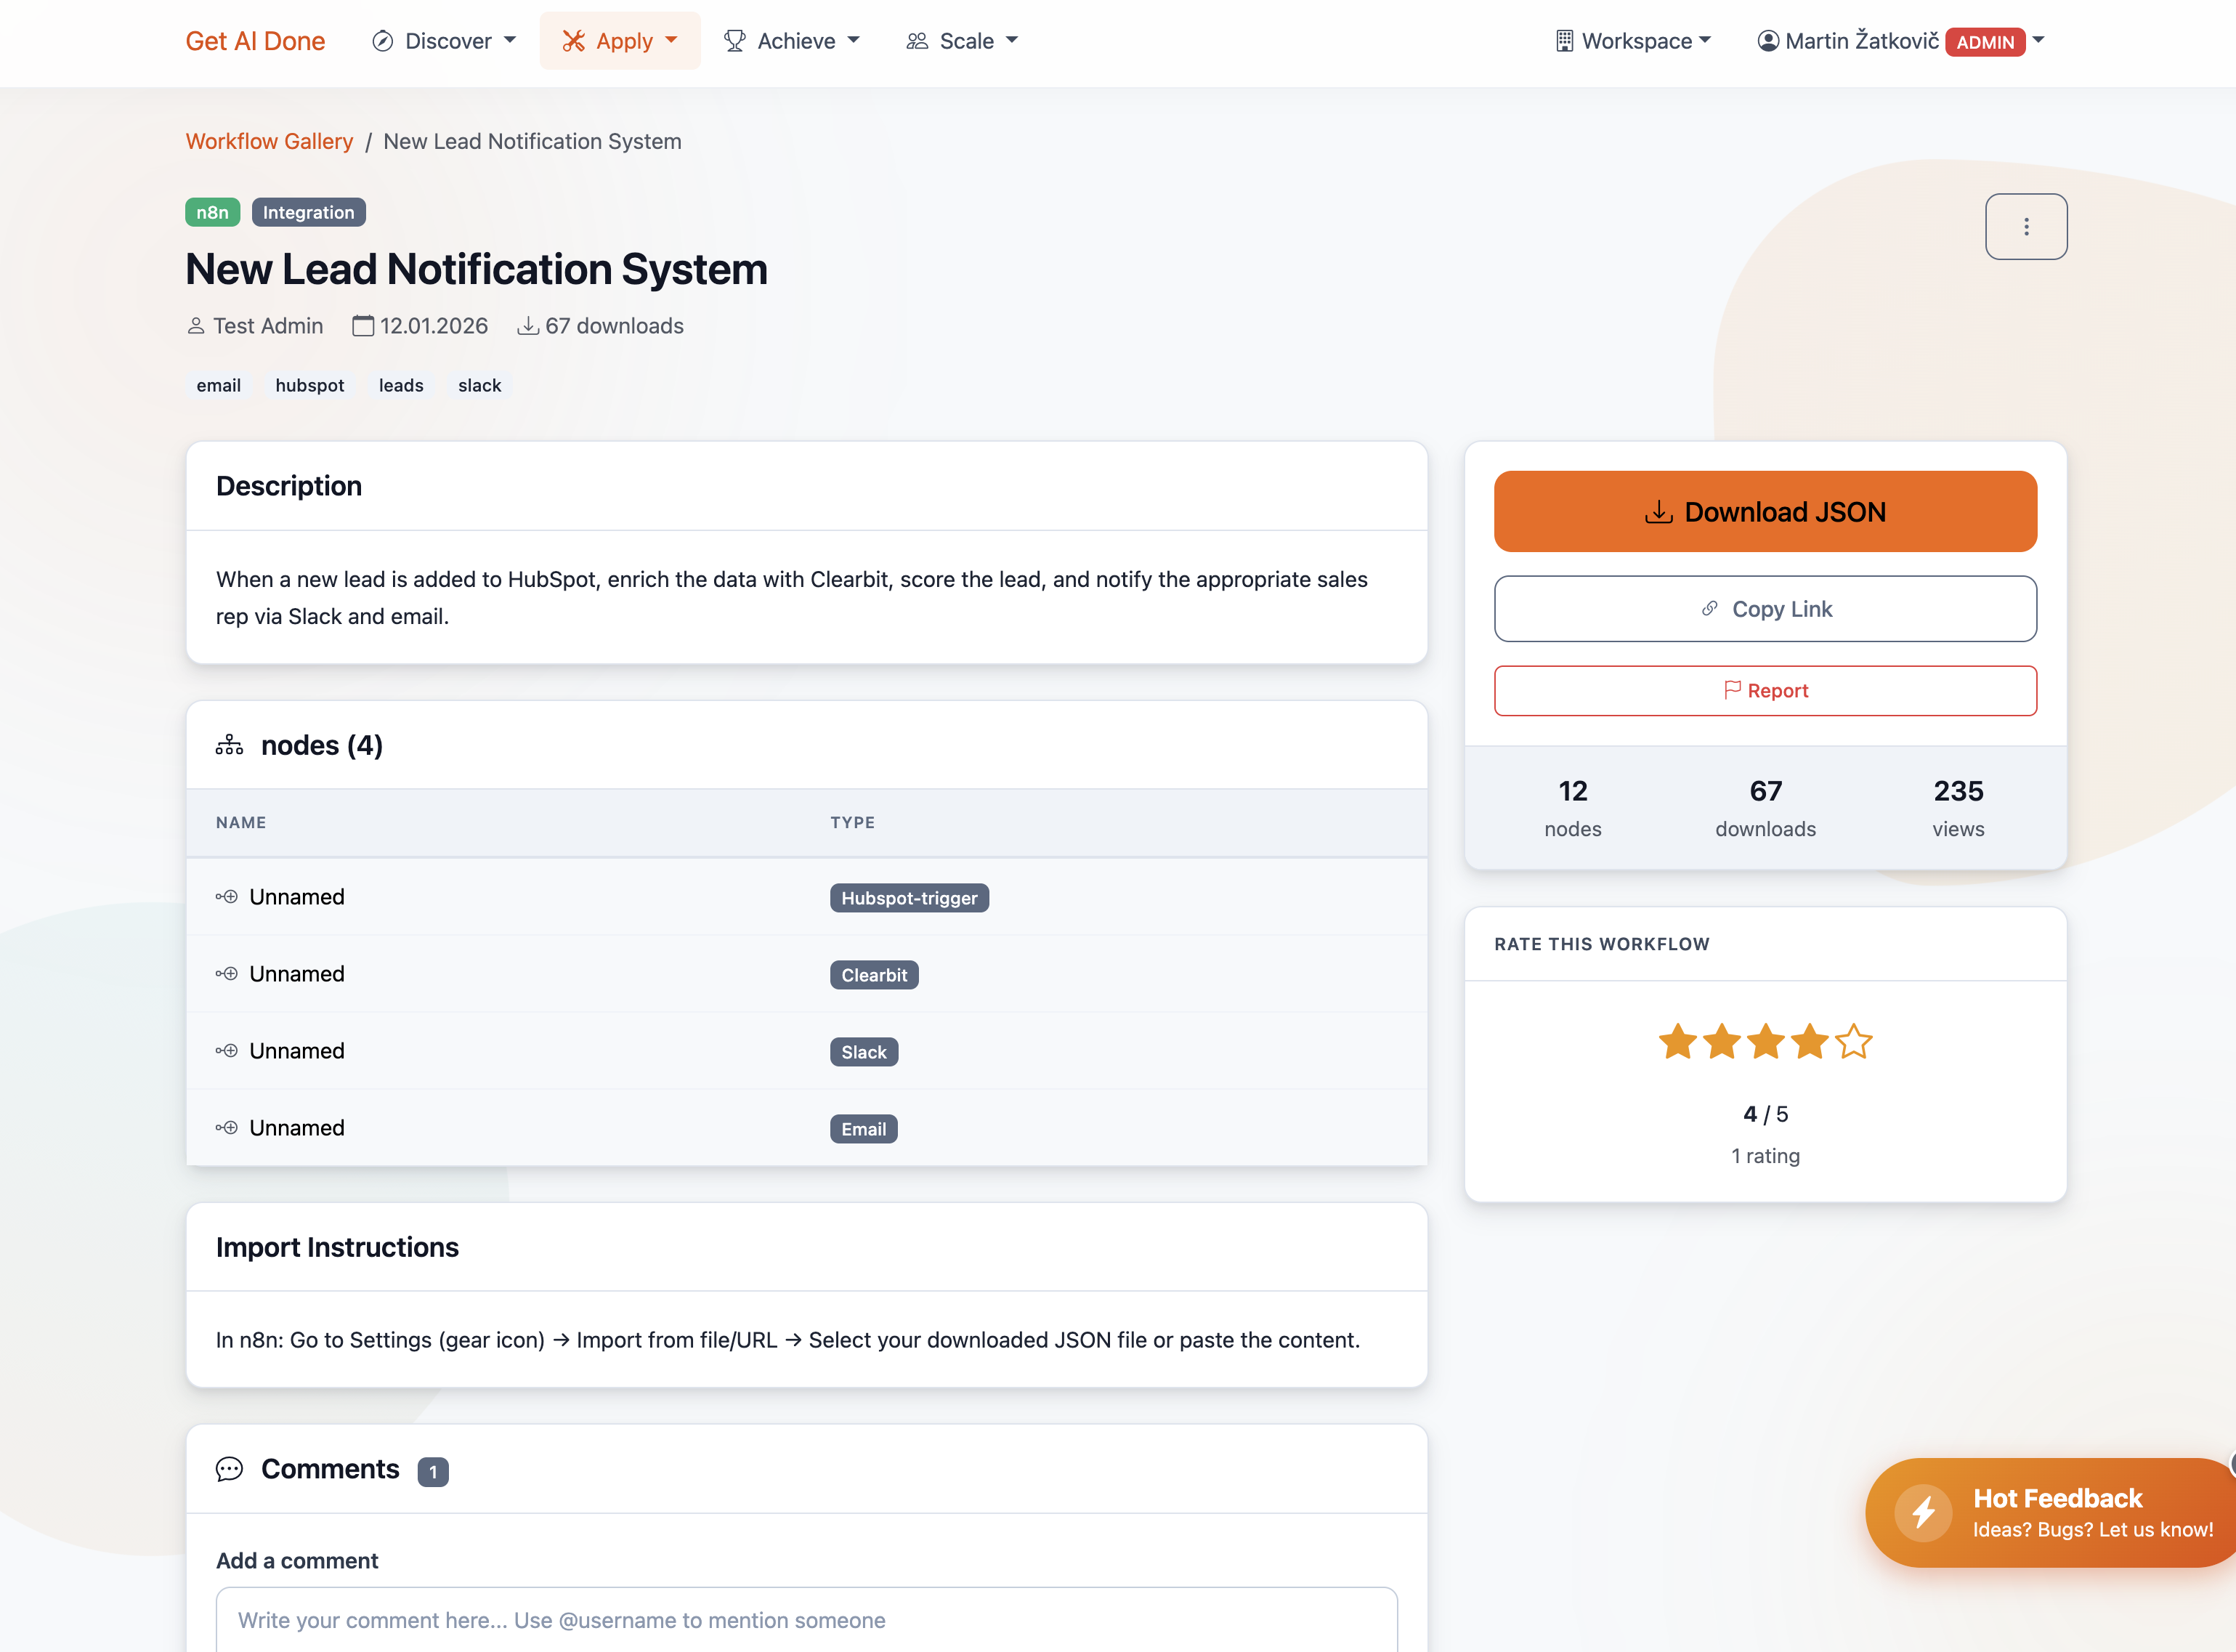Expand the Workspace dropdown chevron
Image resolution: width=2236 pixels, height=1652 pixels.
[x=1704, y=41]
